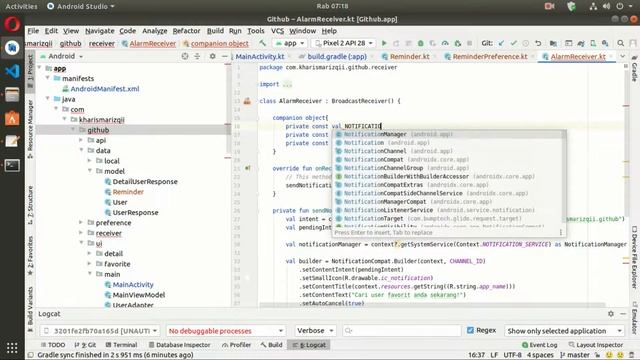Screen dimensions: 640x360
Task: Open the Files app in the dock
Action: click(x=12, y=95)
